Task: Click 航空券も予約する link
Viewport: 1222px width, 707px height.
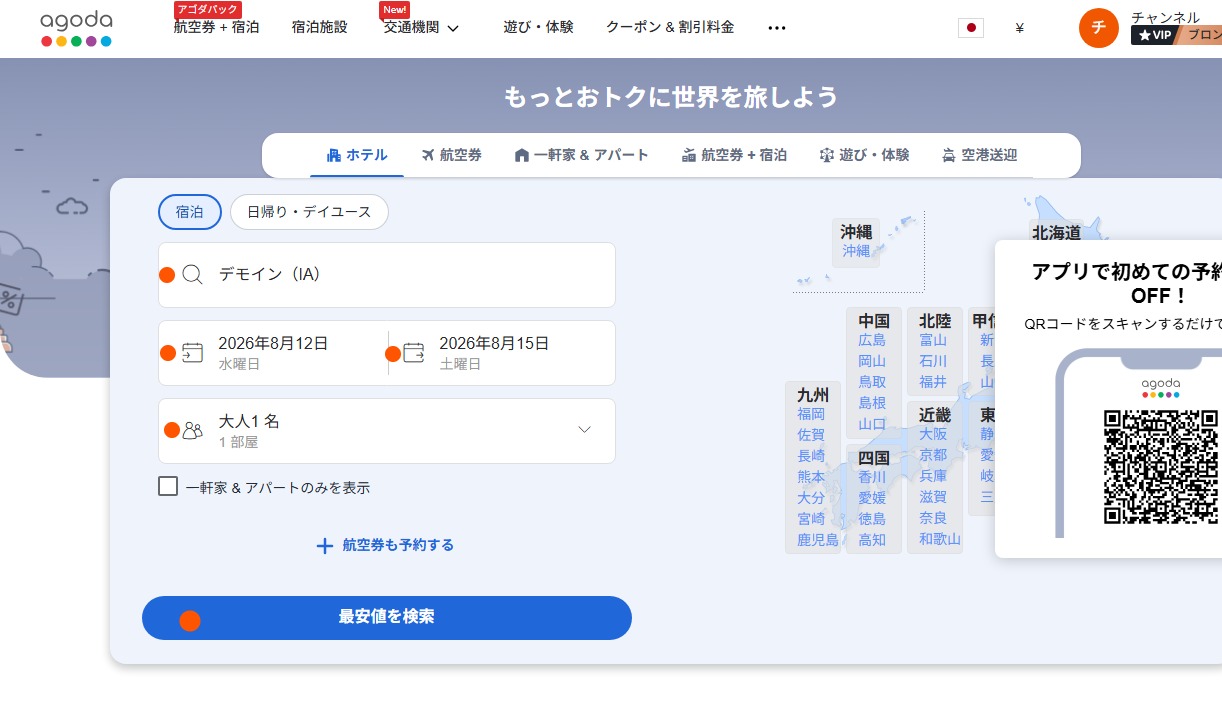Action: (x=398, y=546)
